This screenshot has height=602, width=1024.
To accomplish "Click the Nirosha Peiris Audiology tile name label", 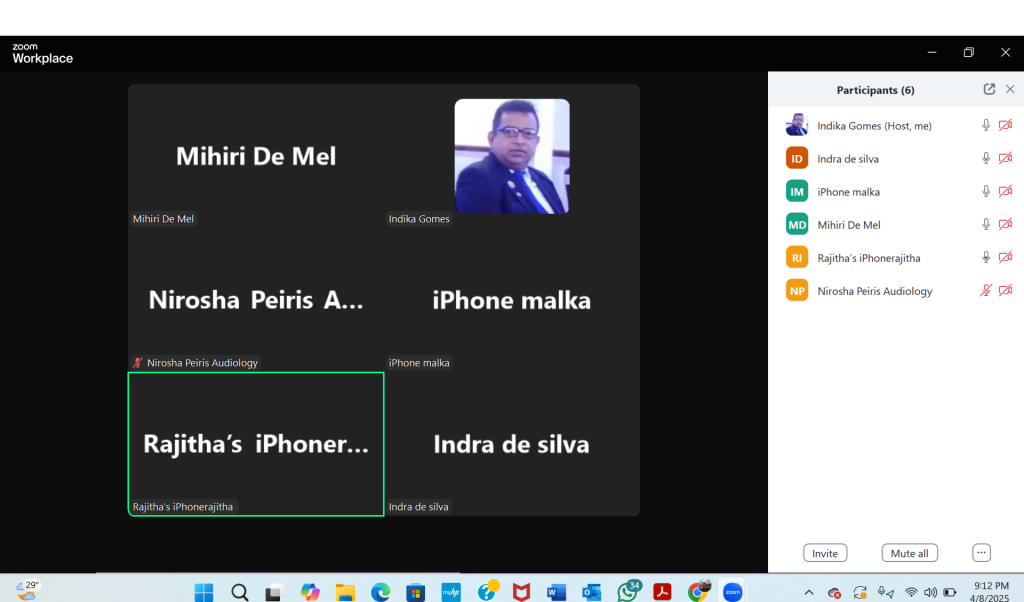I will pyautogui.click(x=196, y=362).
